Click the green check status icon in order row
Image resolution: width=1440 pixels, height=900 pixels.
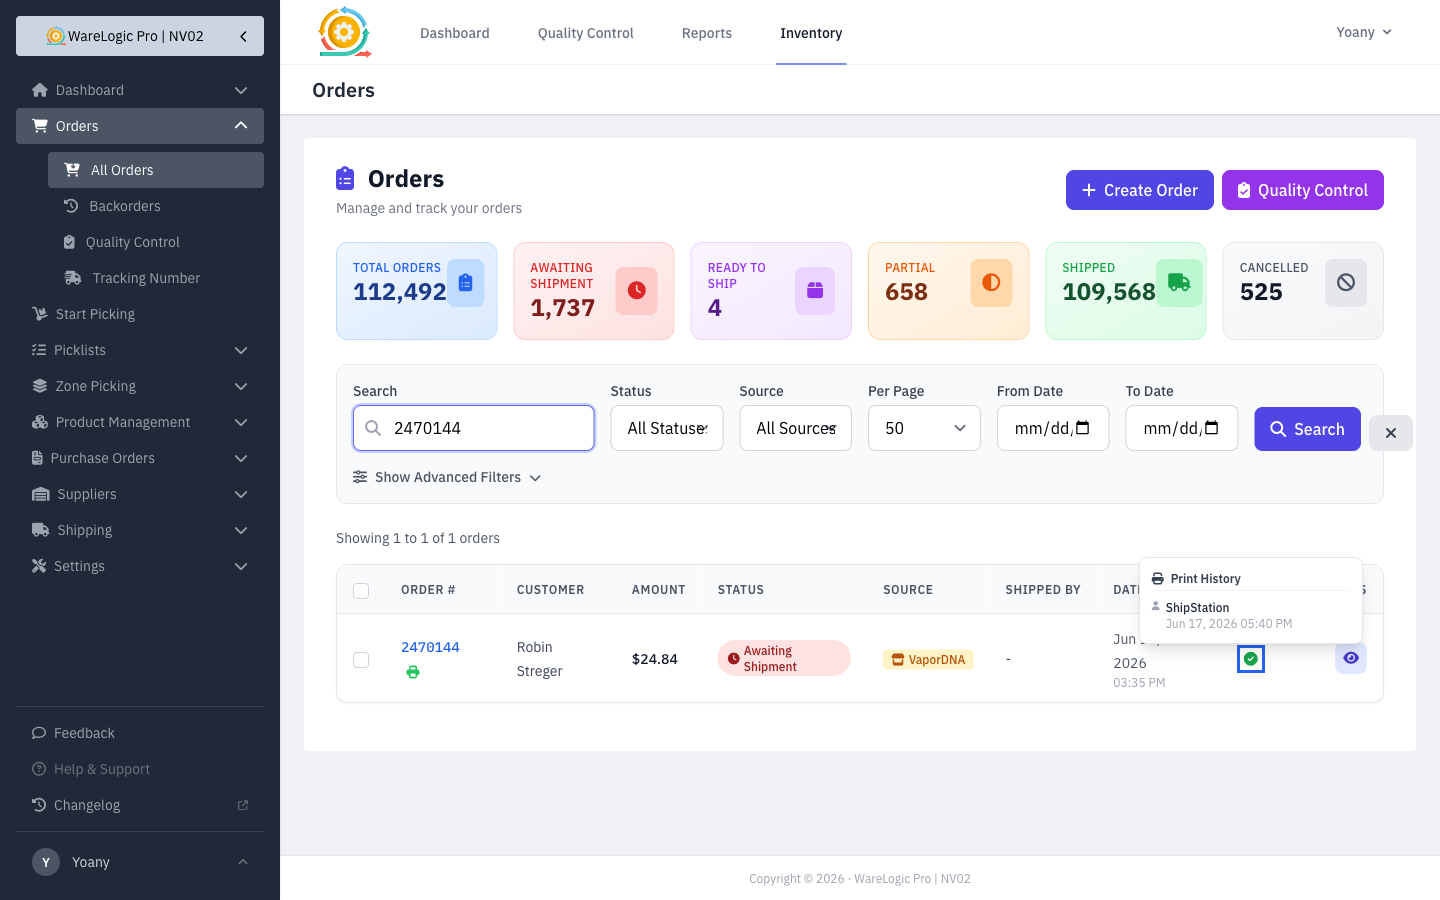pos(1251,659)
